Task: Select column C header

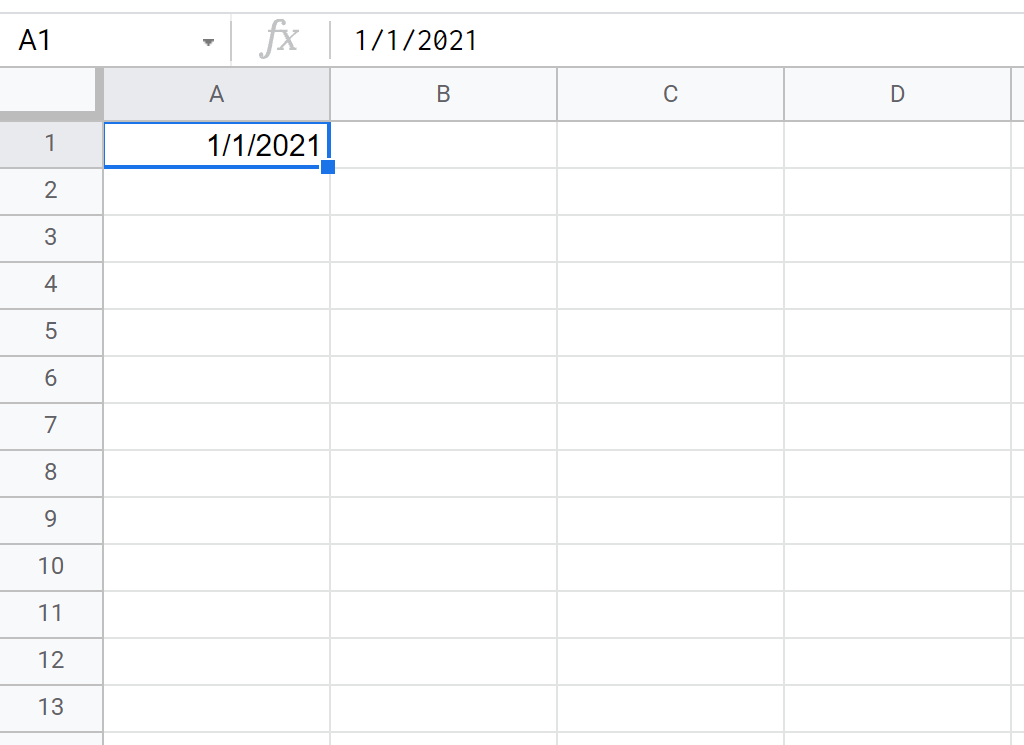Action: click(671, 94)
